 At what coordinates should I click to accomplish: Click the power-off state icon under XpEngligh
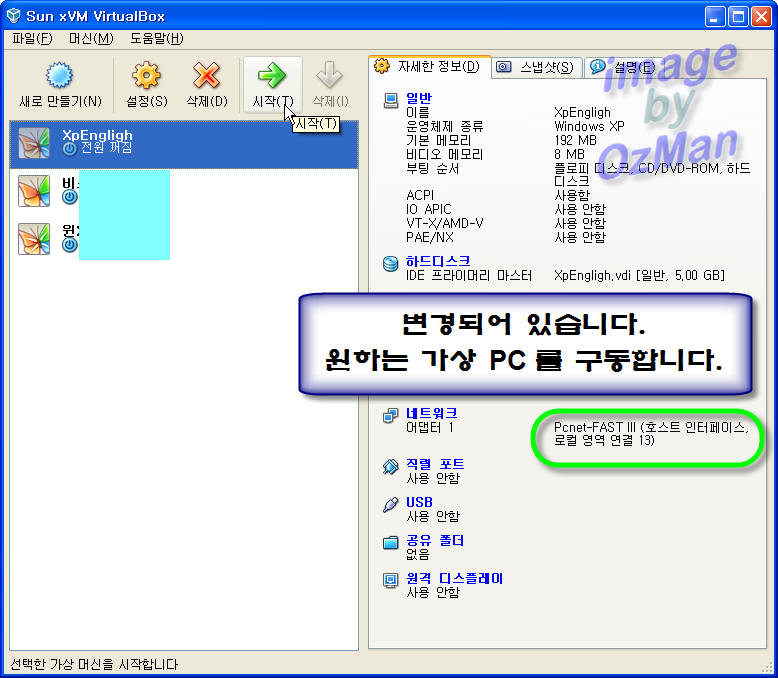click(69, 148)
